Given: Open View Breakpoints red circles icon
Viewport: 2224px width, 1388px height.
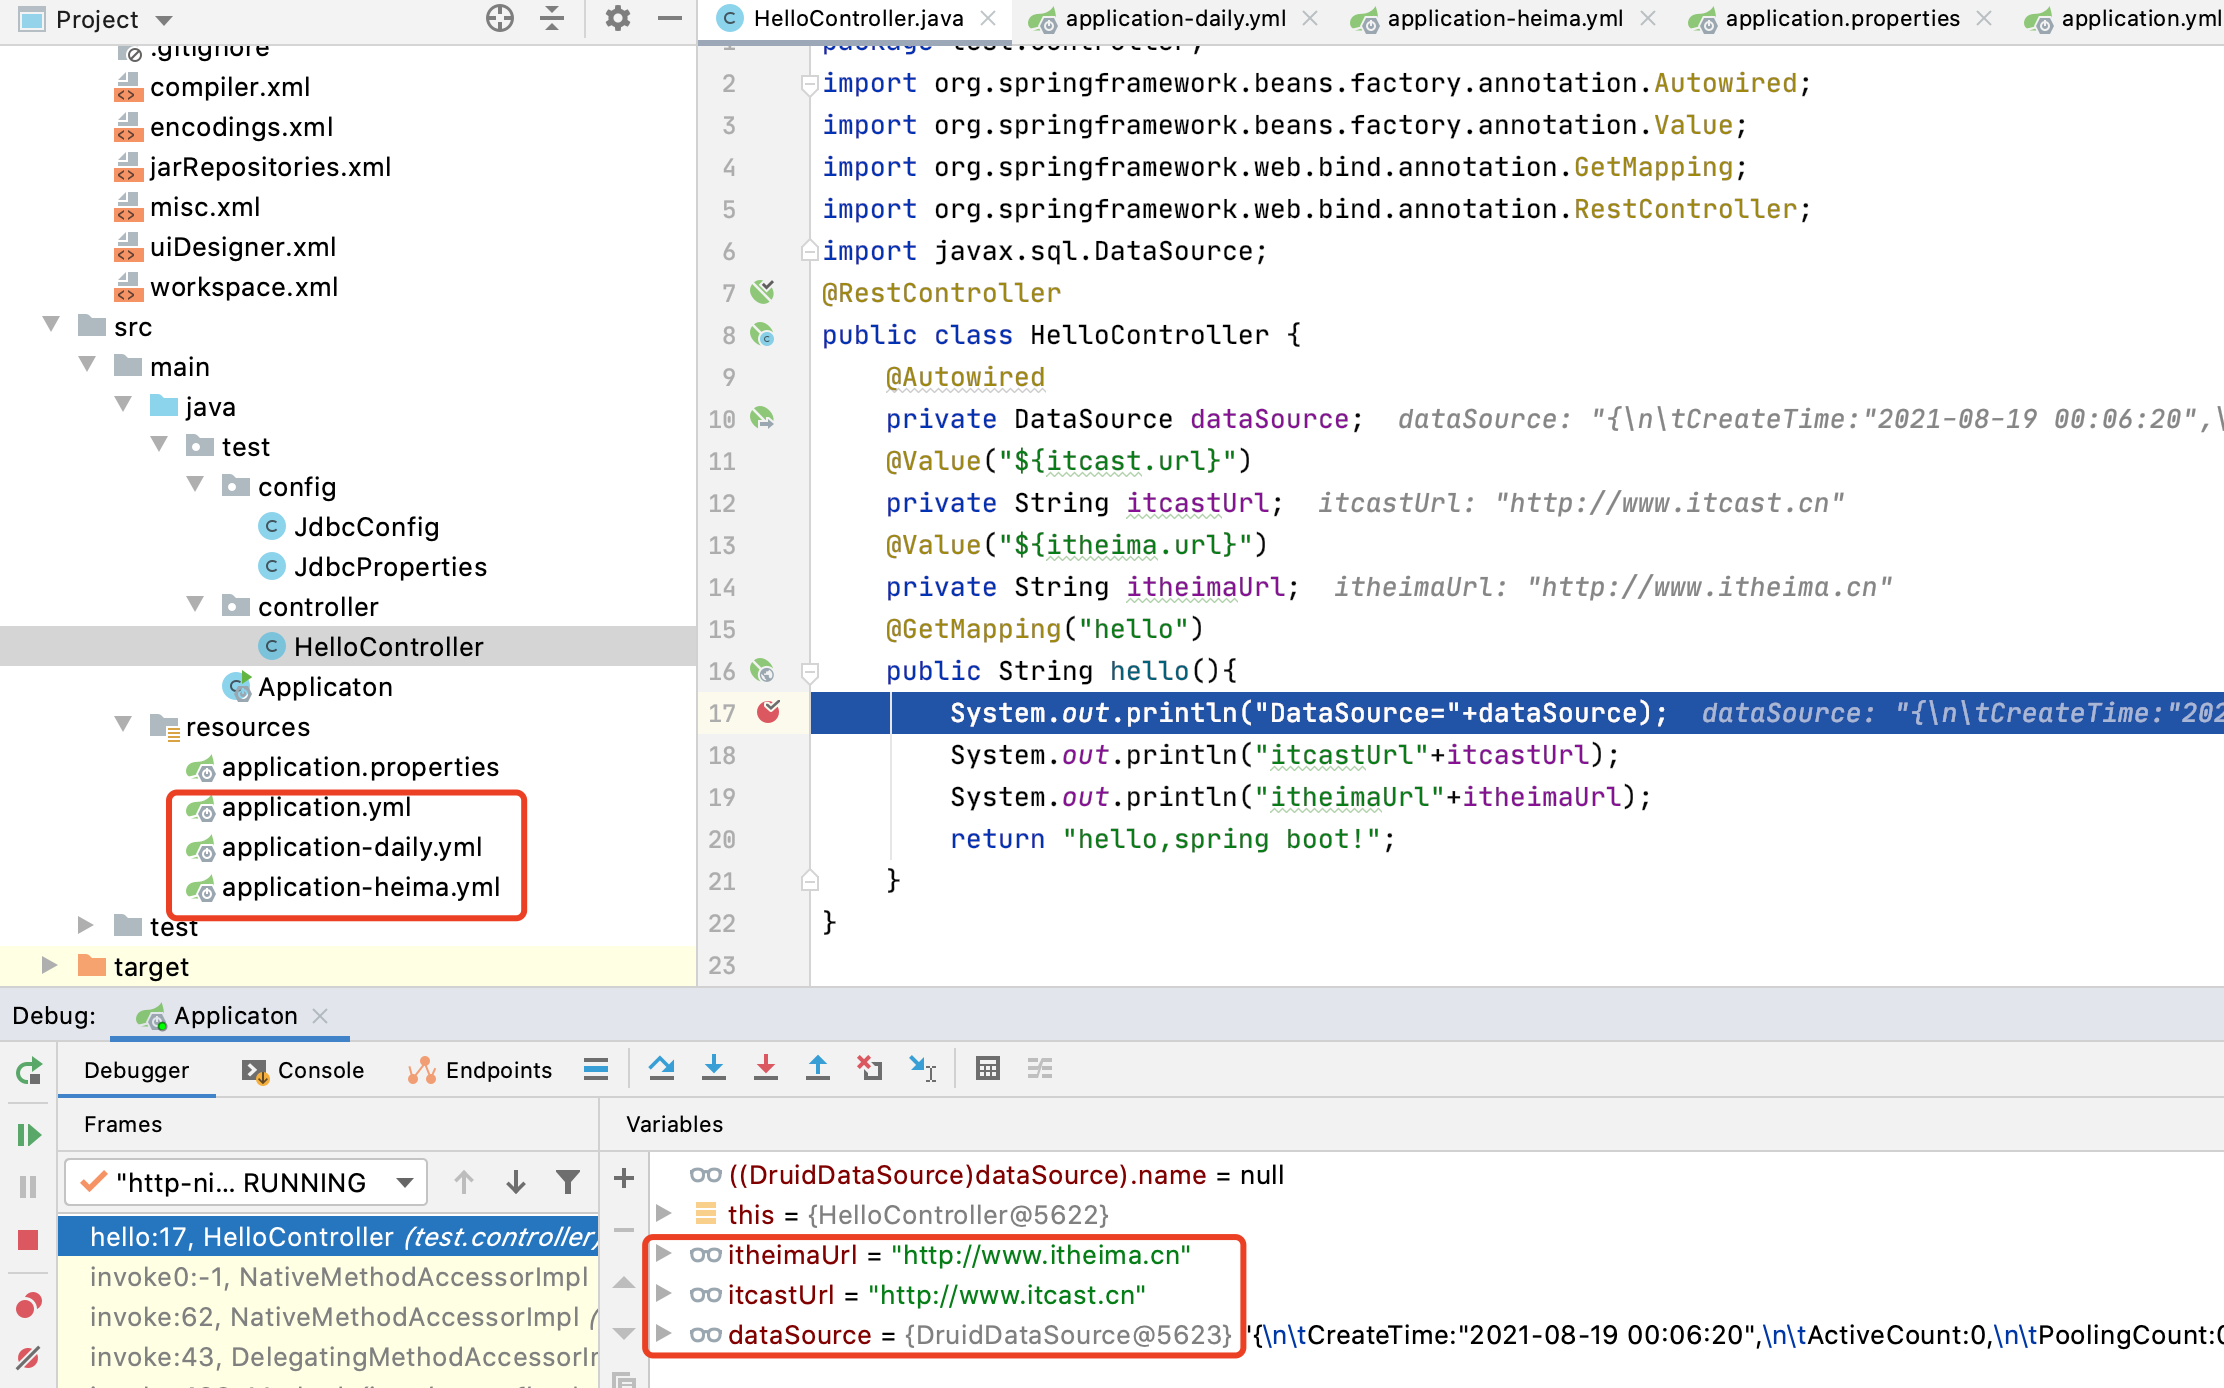Looking at the screenshot, I should pos(28,1305).
